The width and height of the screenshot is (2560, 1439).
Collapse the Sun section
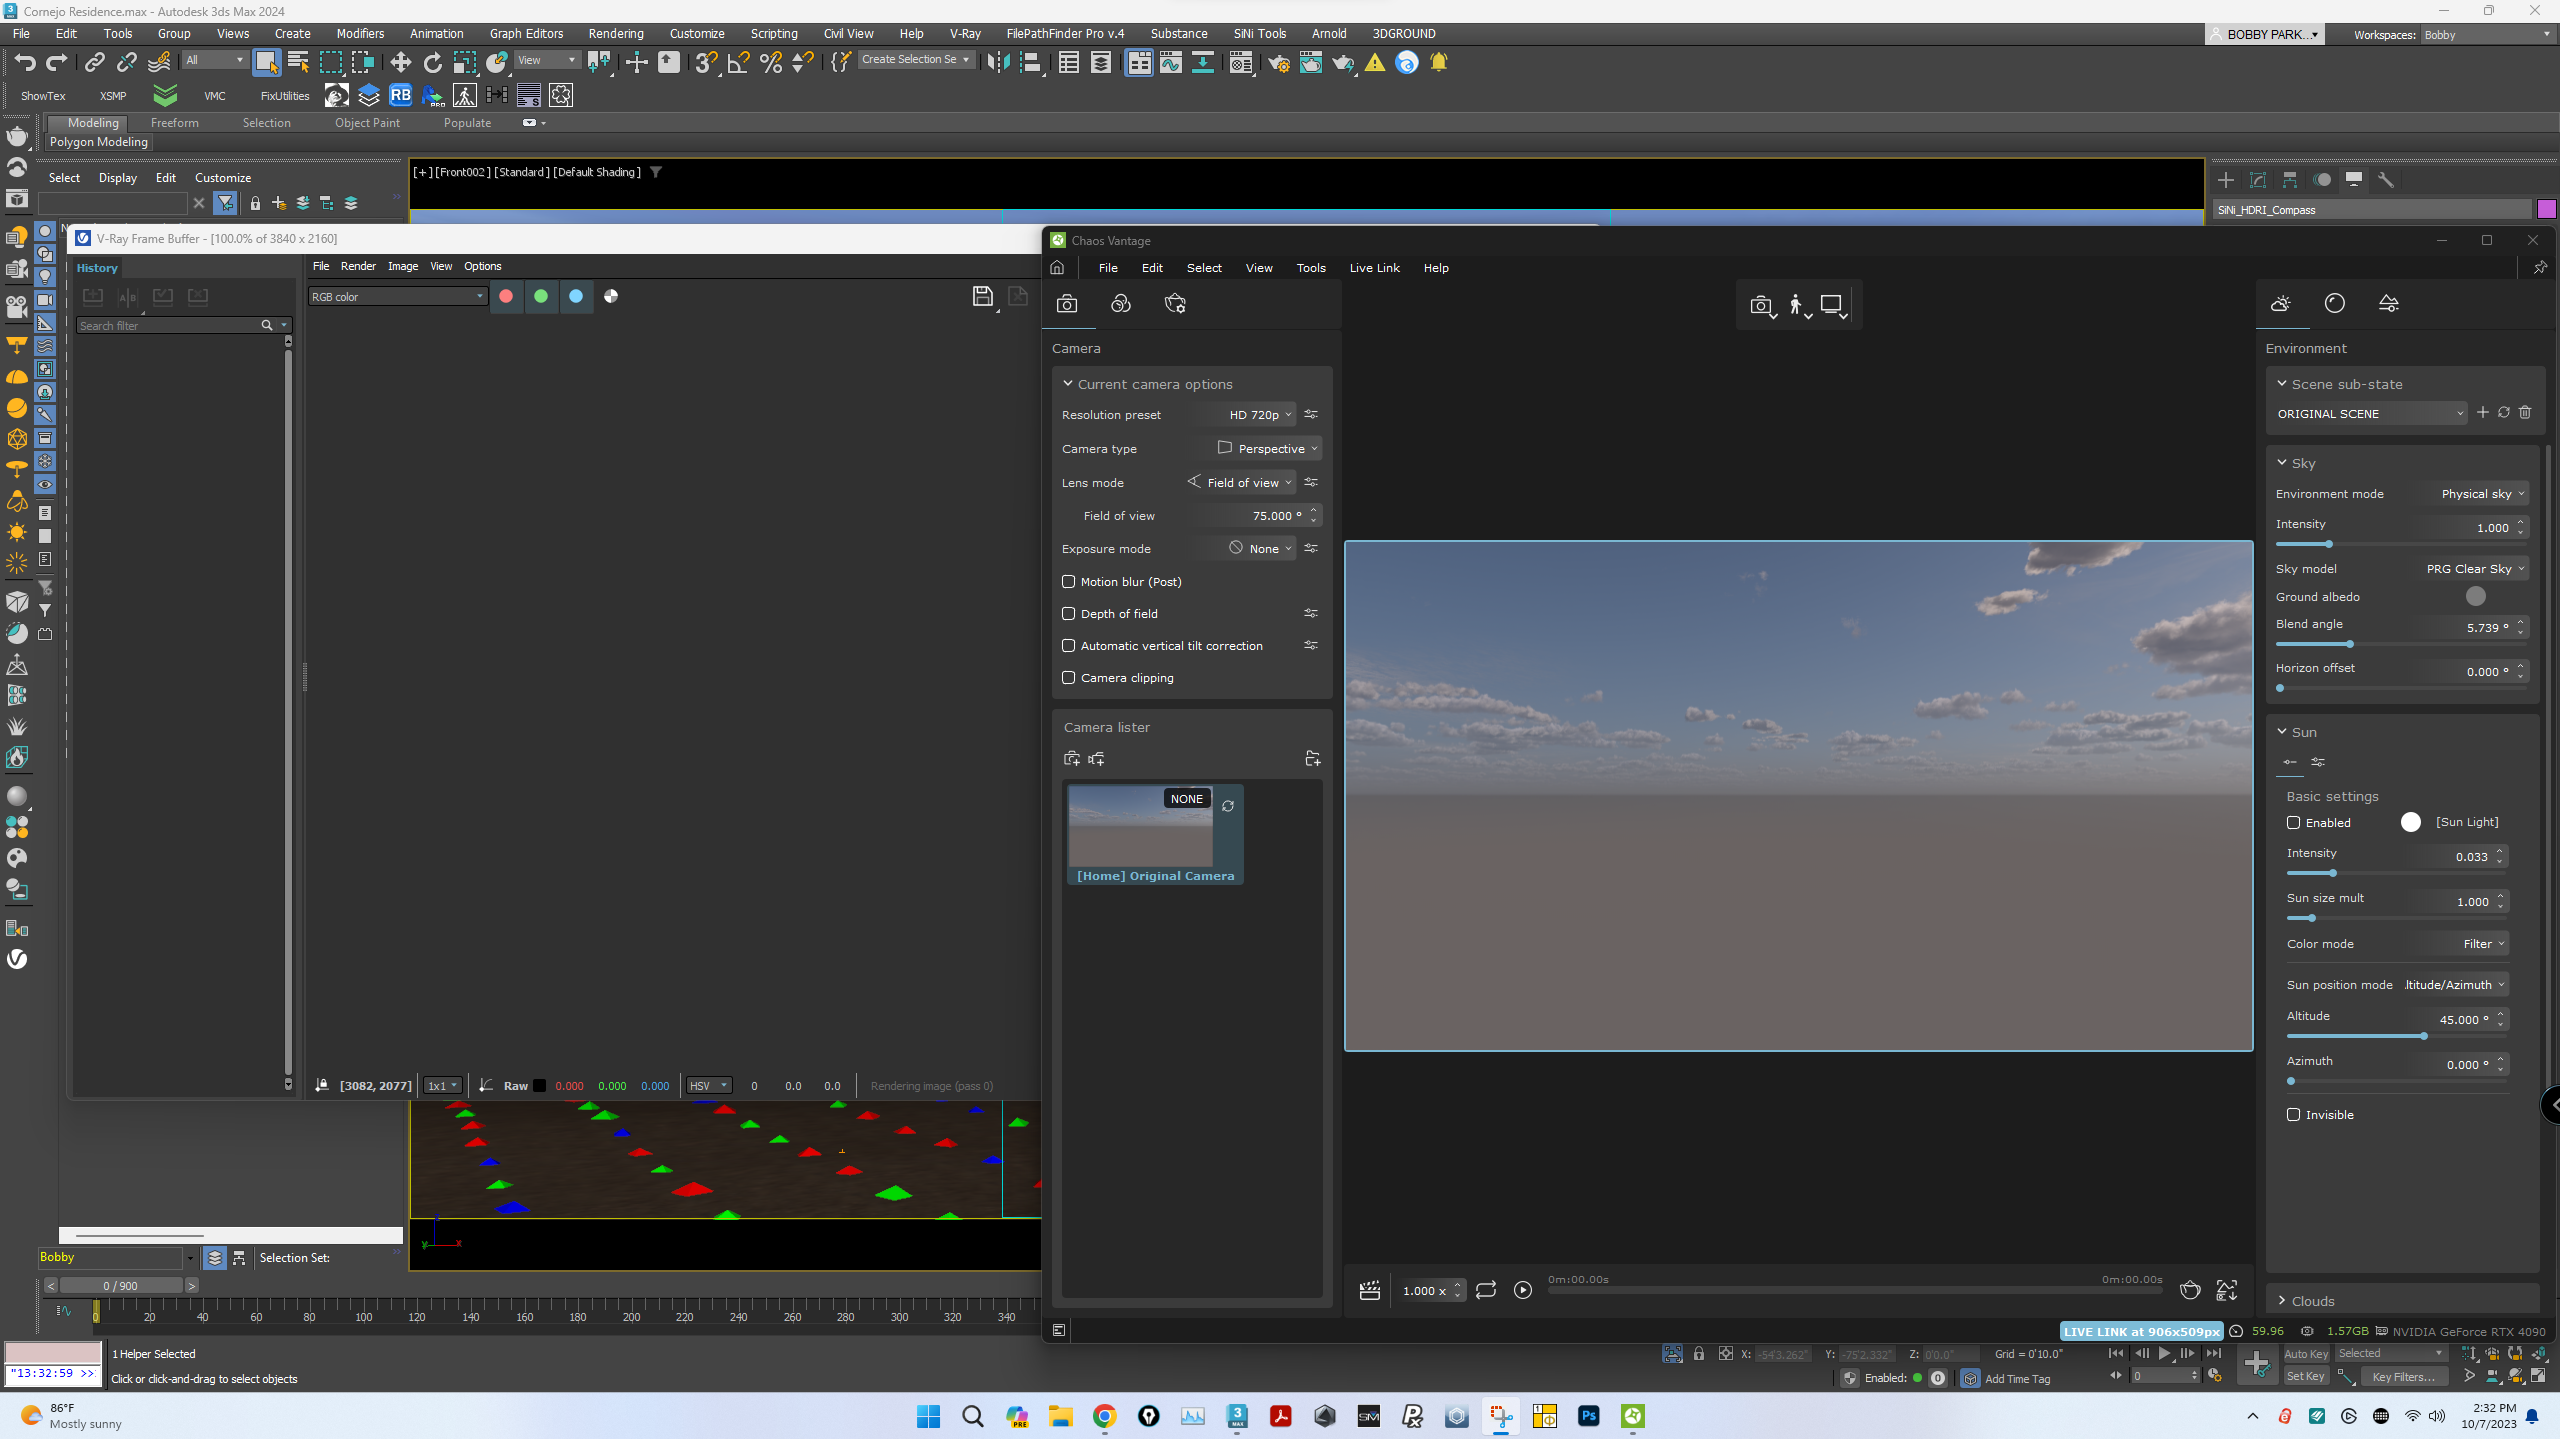pos(2283,732)
